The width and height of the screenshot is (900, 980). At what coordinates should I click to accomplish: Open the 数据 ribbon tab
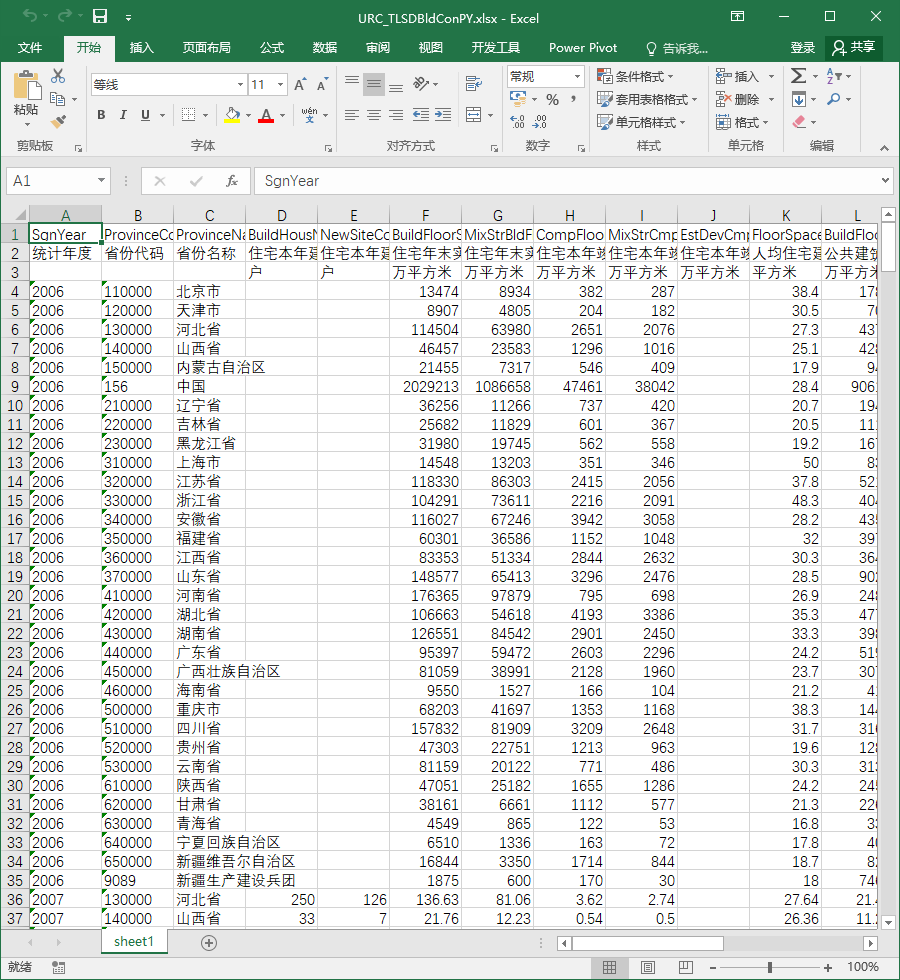325,48
